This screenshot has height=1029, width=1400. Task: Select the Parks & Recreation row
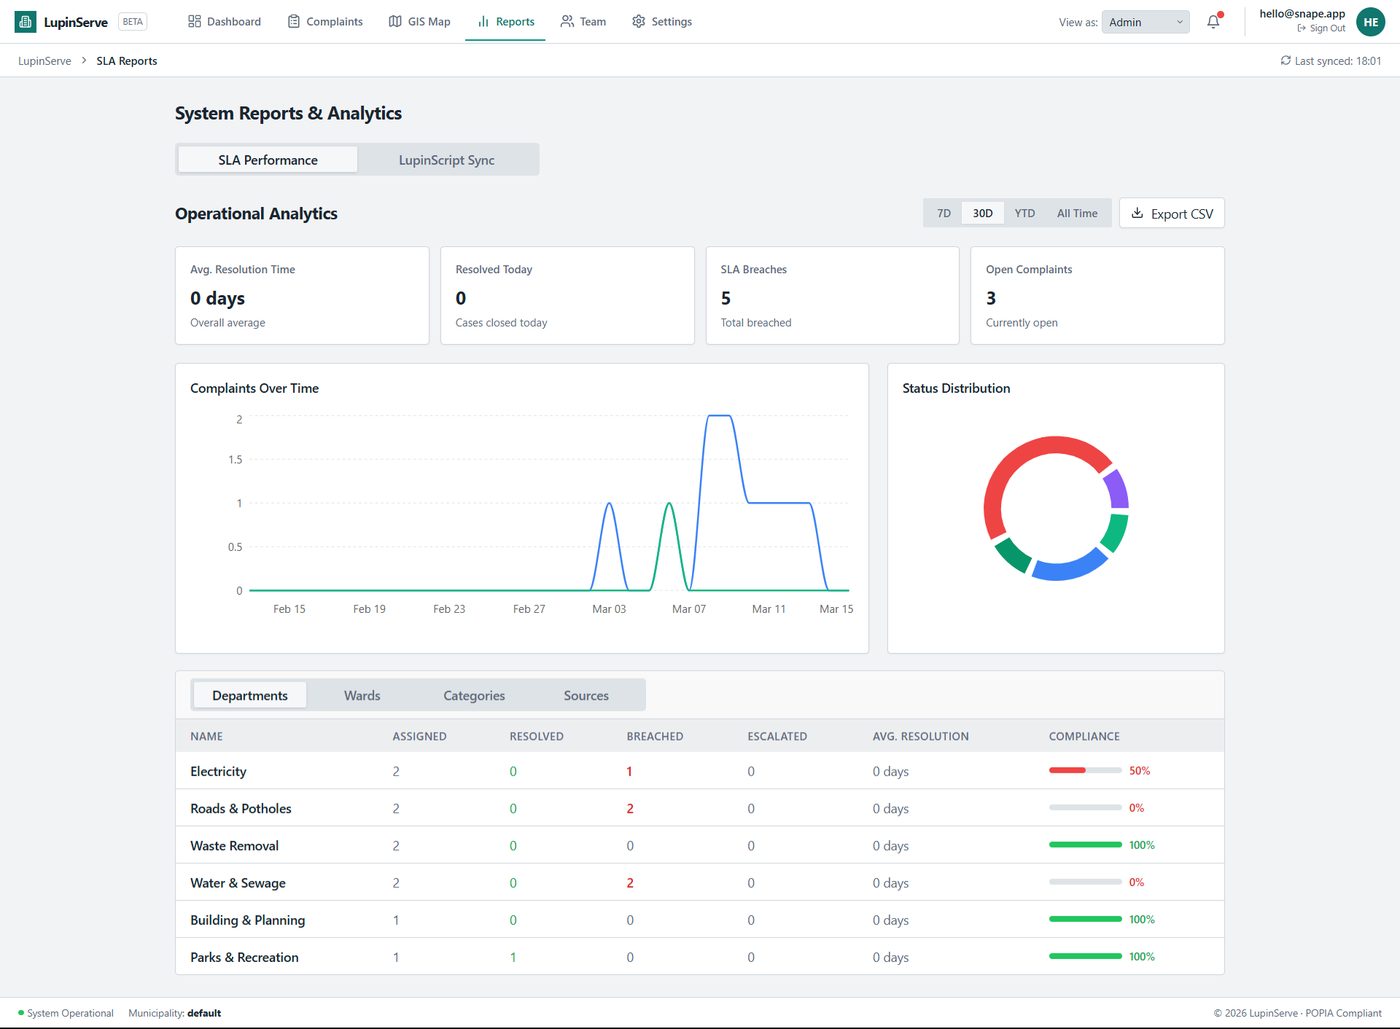(x=700, y=957)
